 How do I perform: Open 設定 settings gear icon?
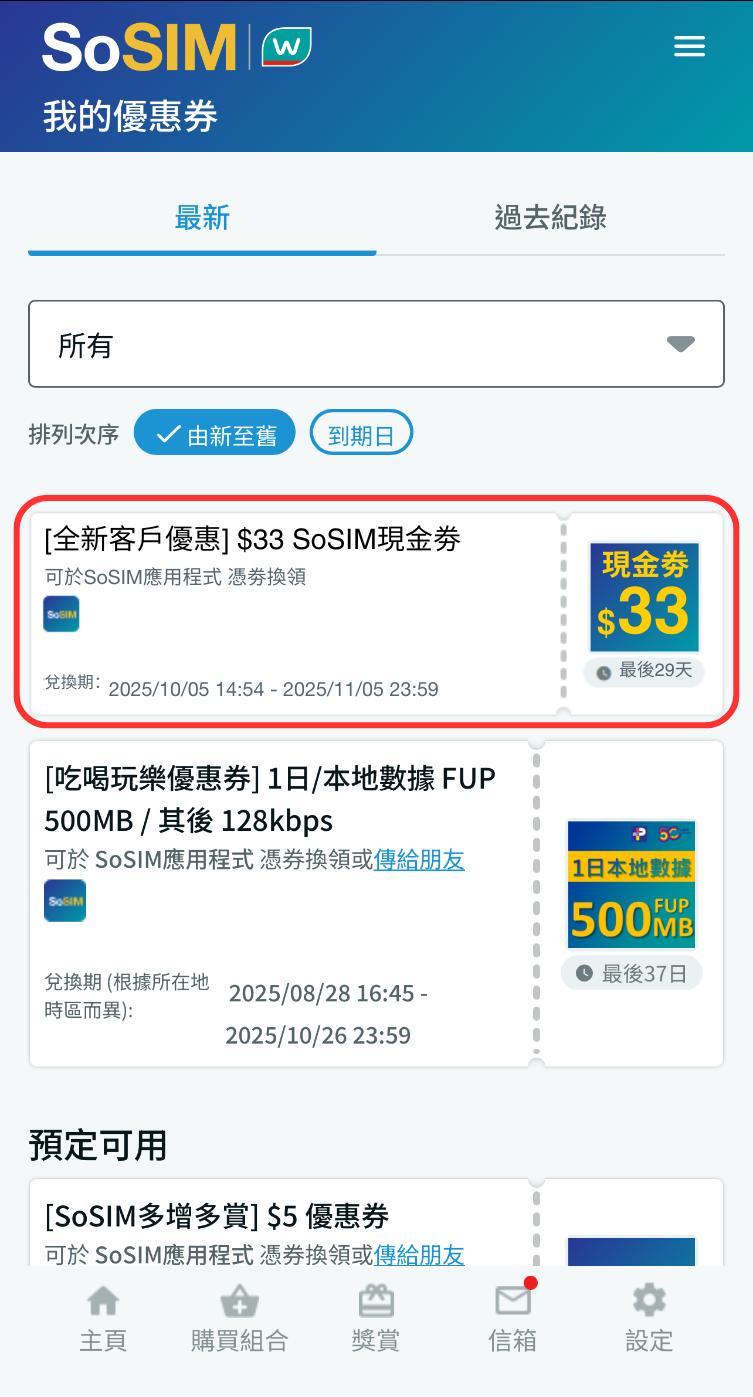tap(649, 1300)
